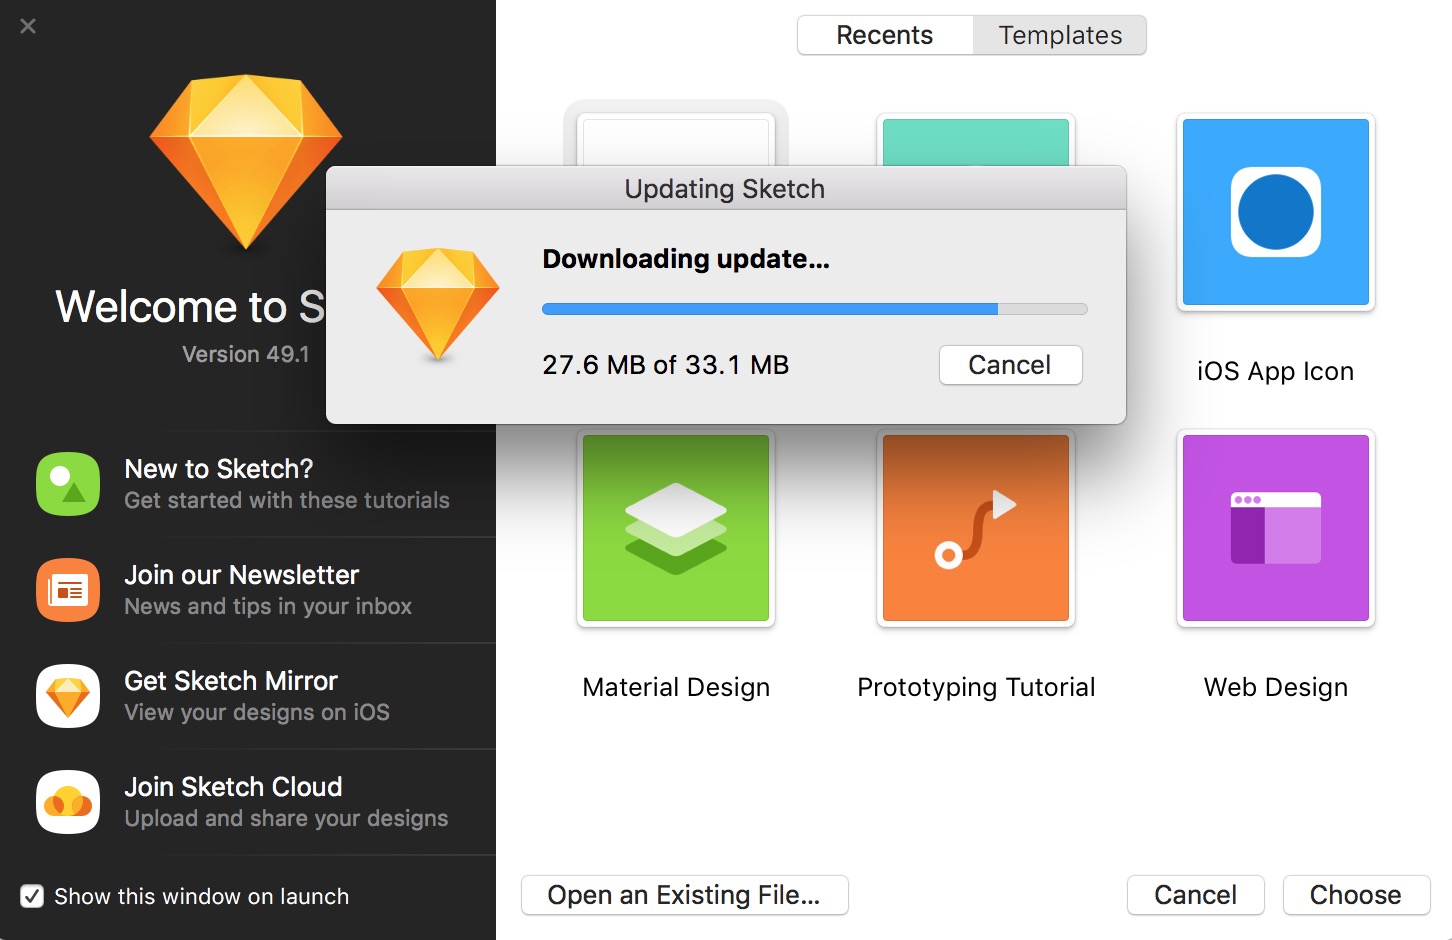Click the Material Design label

pyautogui.click(x=676, y=687)
